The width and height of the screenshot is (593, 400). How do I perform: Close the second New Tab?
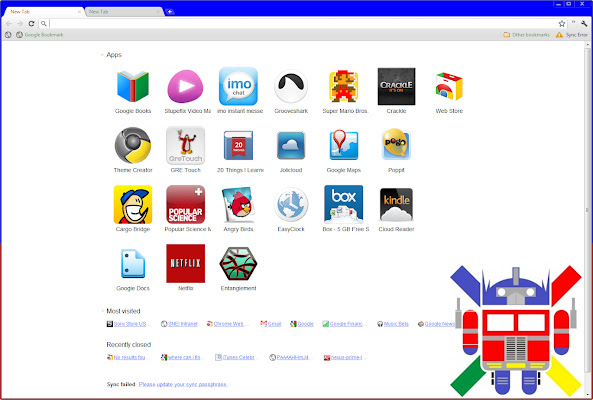point(158,12)
